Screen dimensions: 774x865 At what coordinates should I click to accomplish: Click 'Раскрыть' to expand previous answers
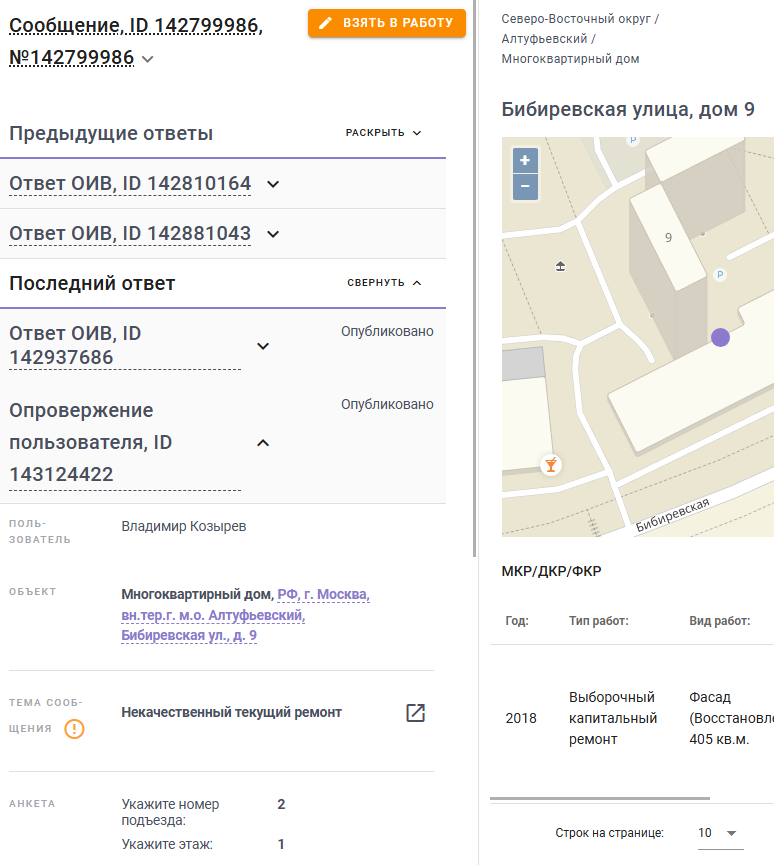coord(383,133)
